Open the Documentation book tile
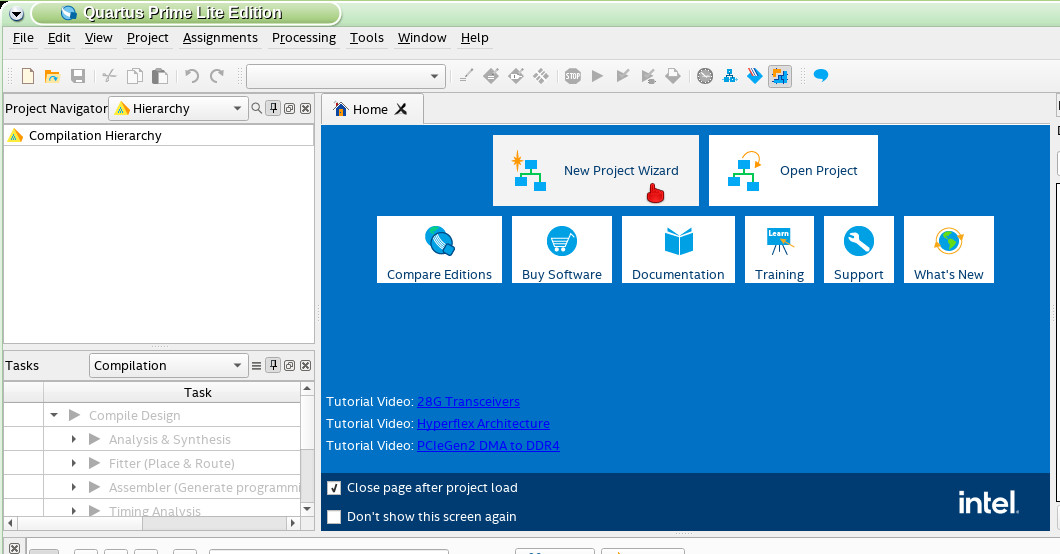This screenshot has width=1060, height=554. pos(678,250)
